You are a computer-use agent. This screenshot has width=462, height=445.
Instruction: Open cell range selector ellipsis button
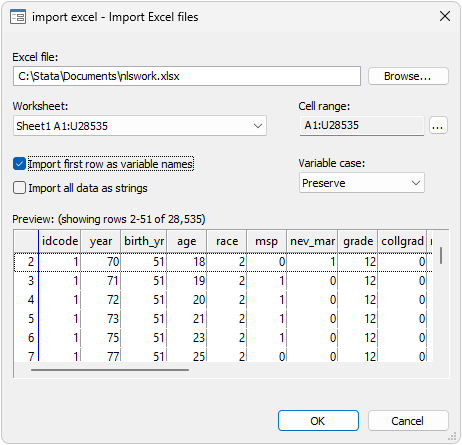coord(438,126)
